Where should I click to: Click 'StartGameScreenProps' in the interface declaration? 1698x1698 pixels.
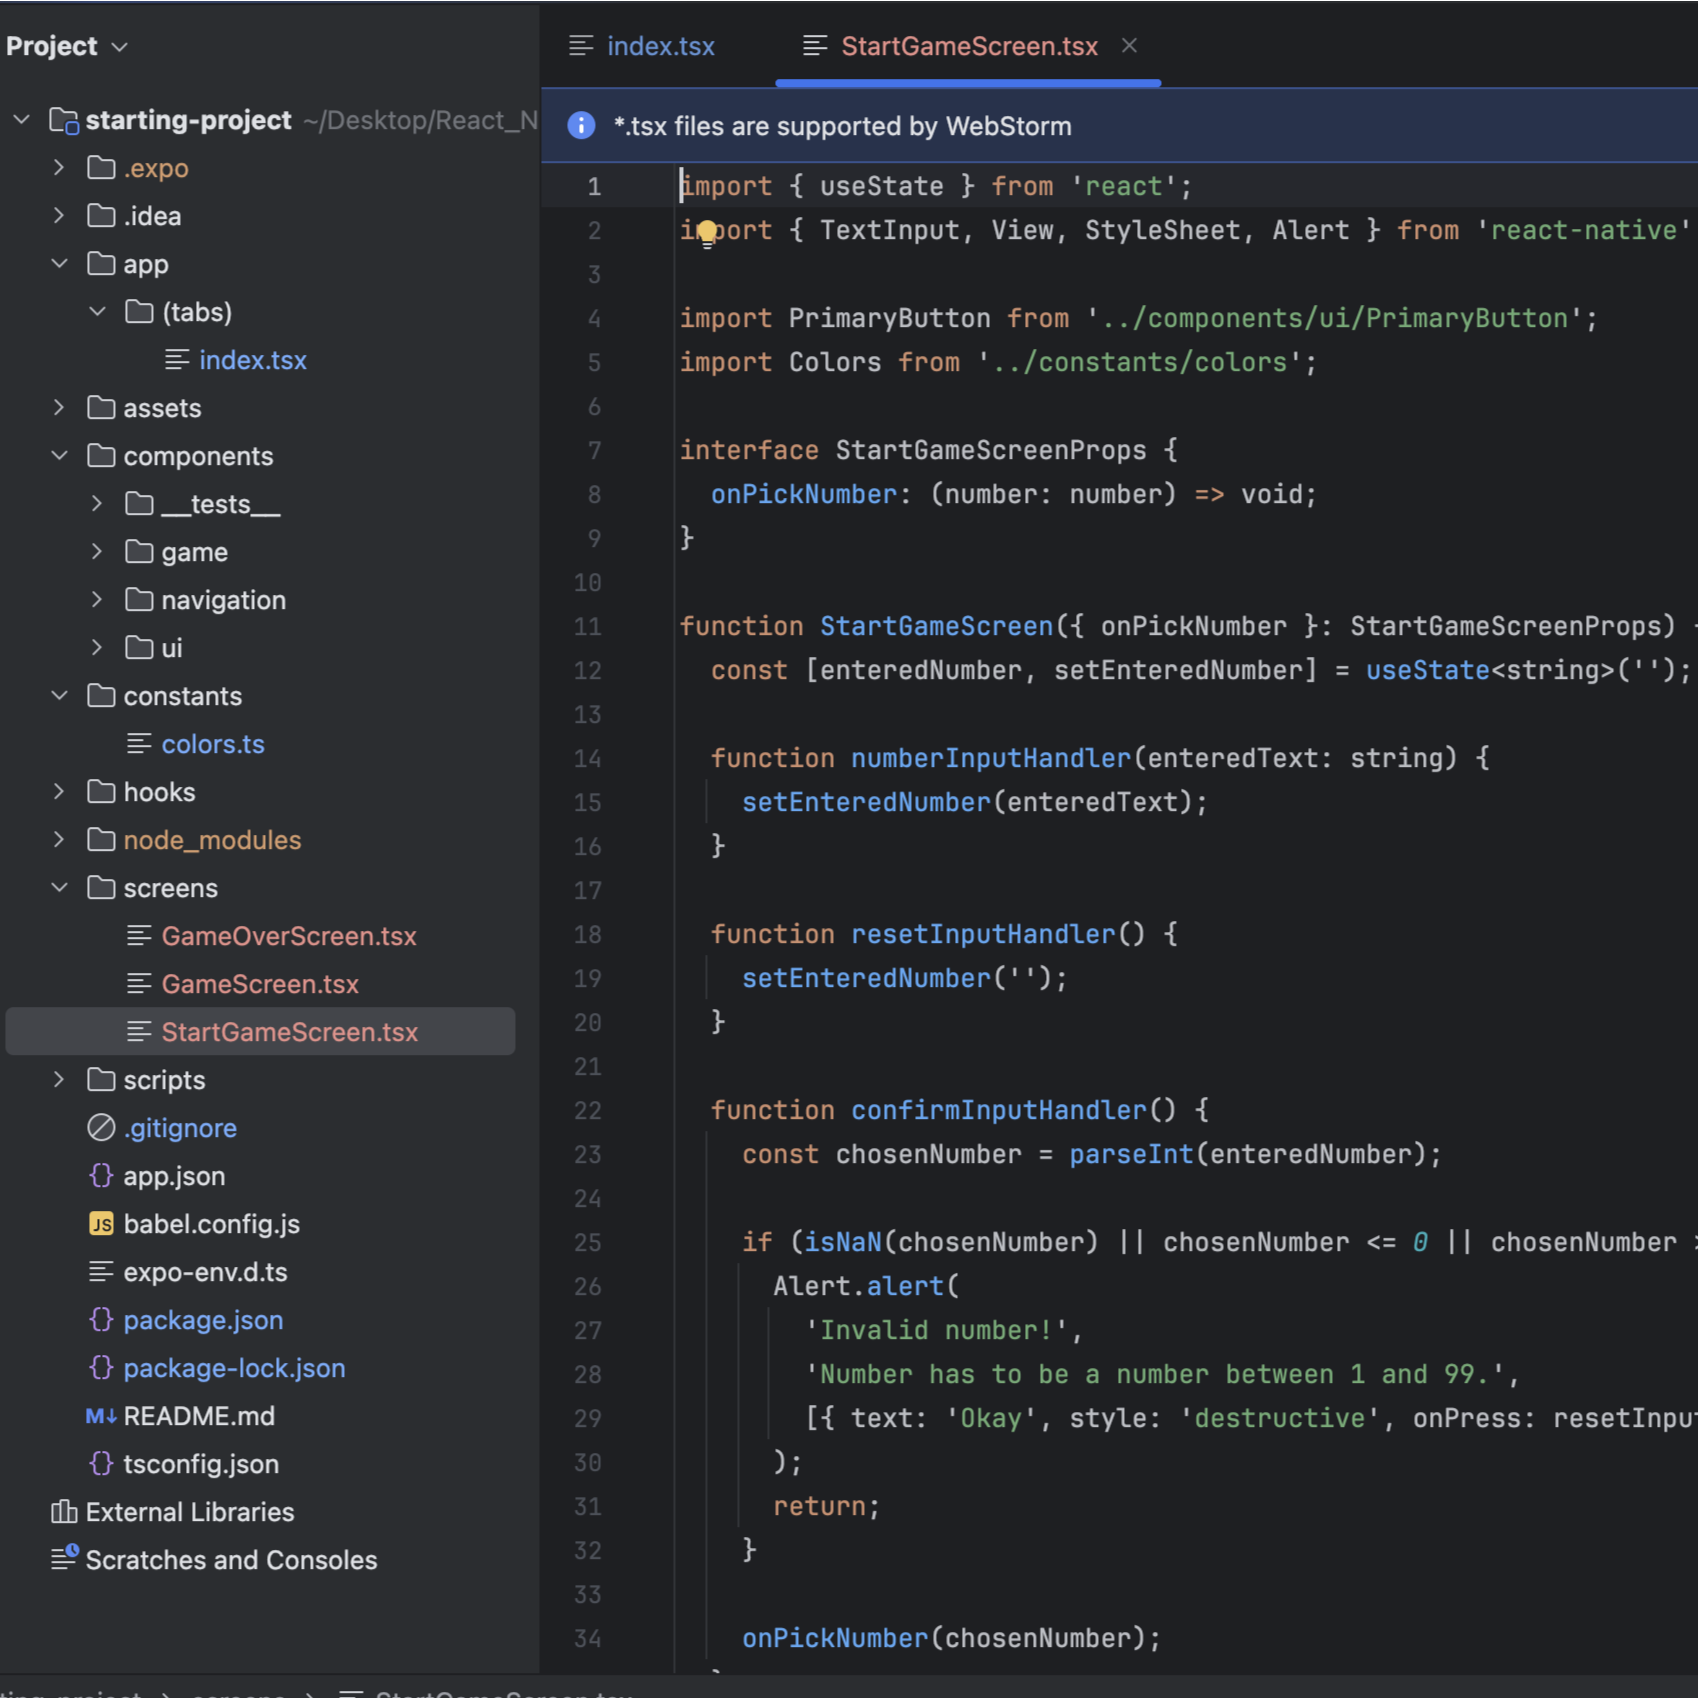point(991,450)
